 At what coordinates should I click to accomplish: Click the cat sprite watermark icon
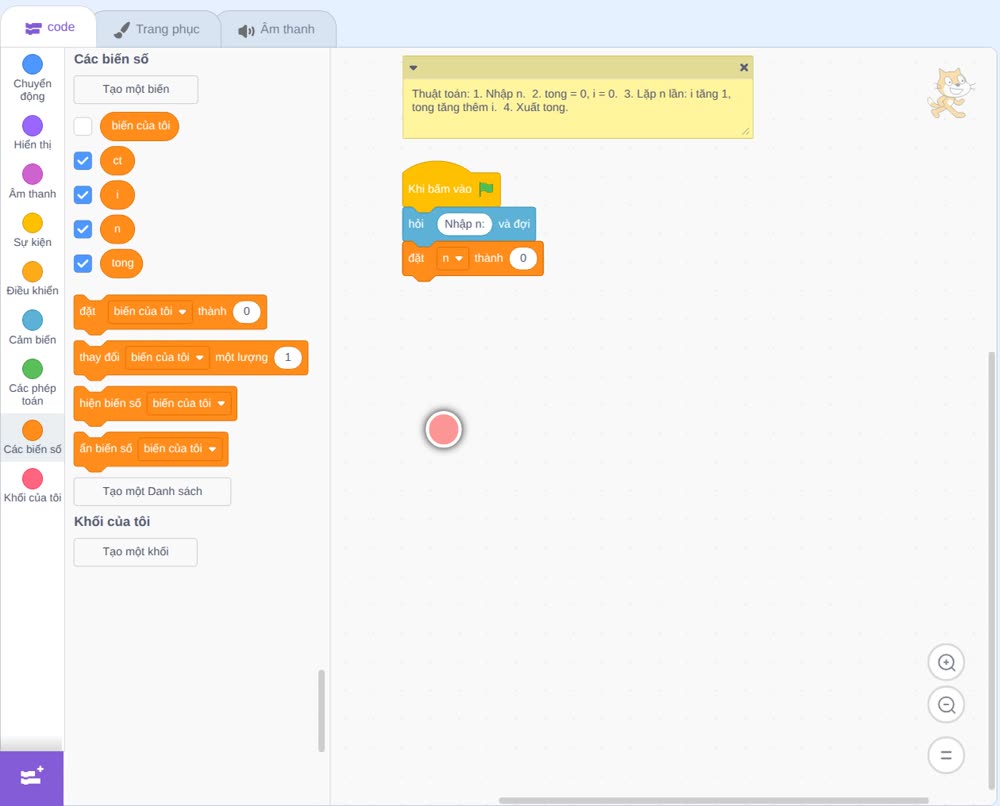coord(951,93)
